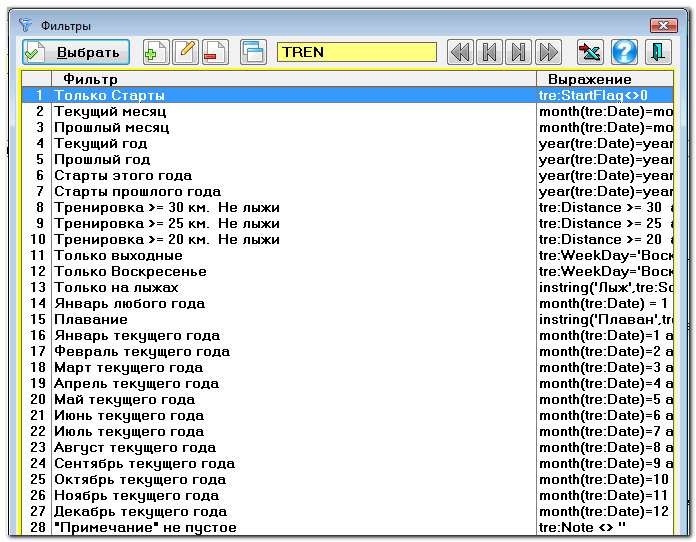The width and height of the screenshot is (696, 542).
Task: Click the export to Excel icon
Action: tap(590, 52)
